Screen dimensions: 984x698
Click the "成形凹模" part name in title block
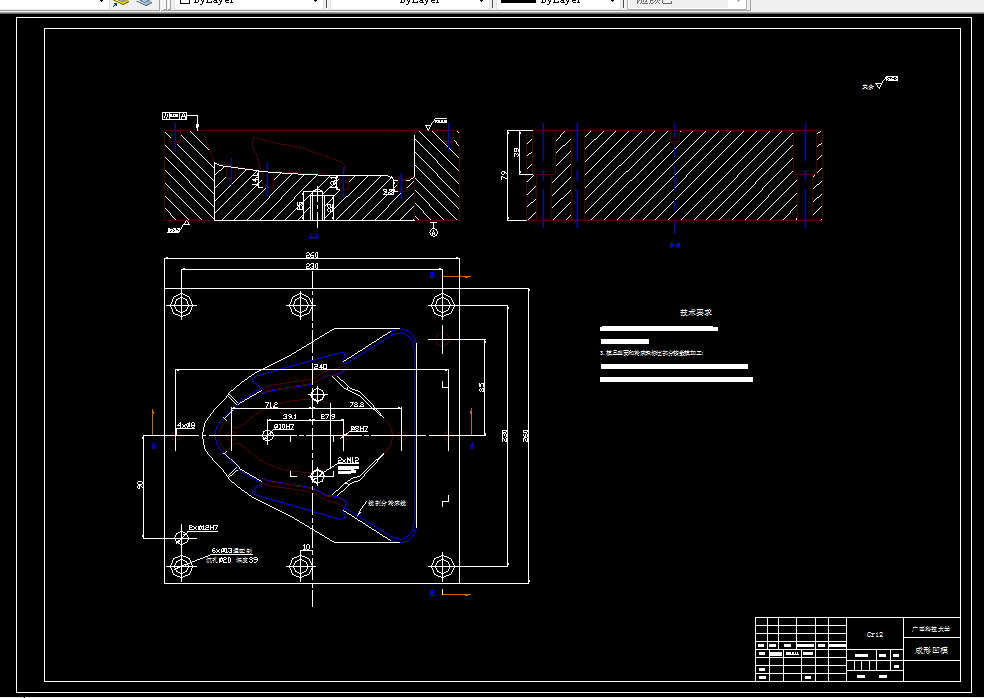[931, 650]
